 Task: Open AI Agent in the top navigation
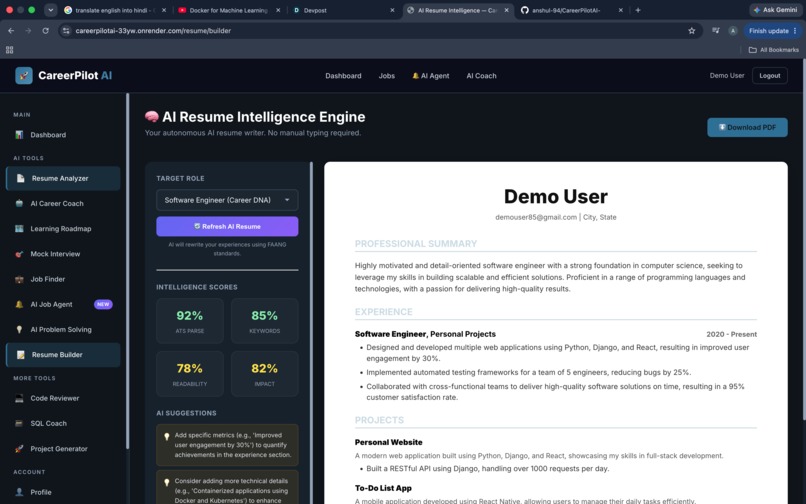(x=431, y=76)
